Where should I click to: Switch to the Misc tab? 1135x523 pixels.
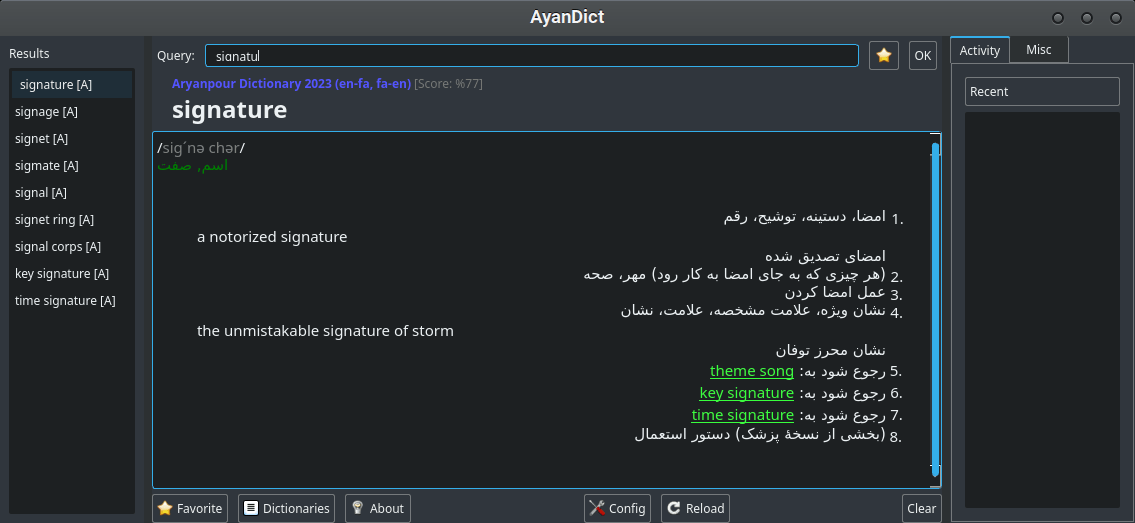click(x=1039, y=50)
